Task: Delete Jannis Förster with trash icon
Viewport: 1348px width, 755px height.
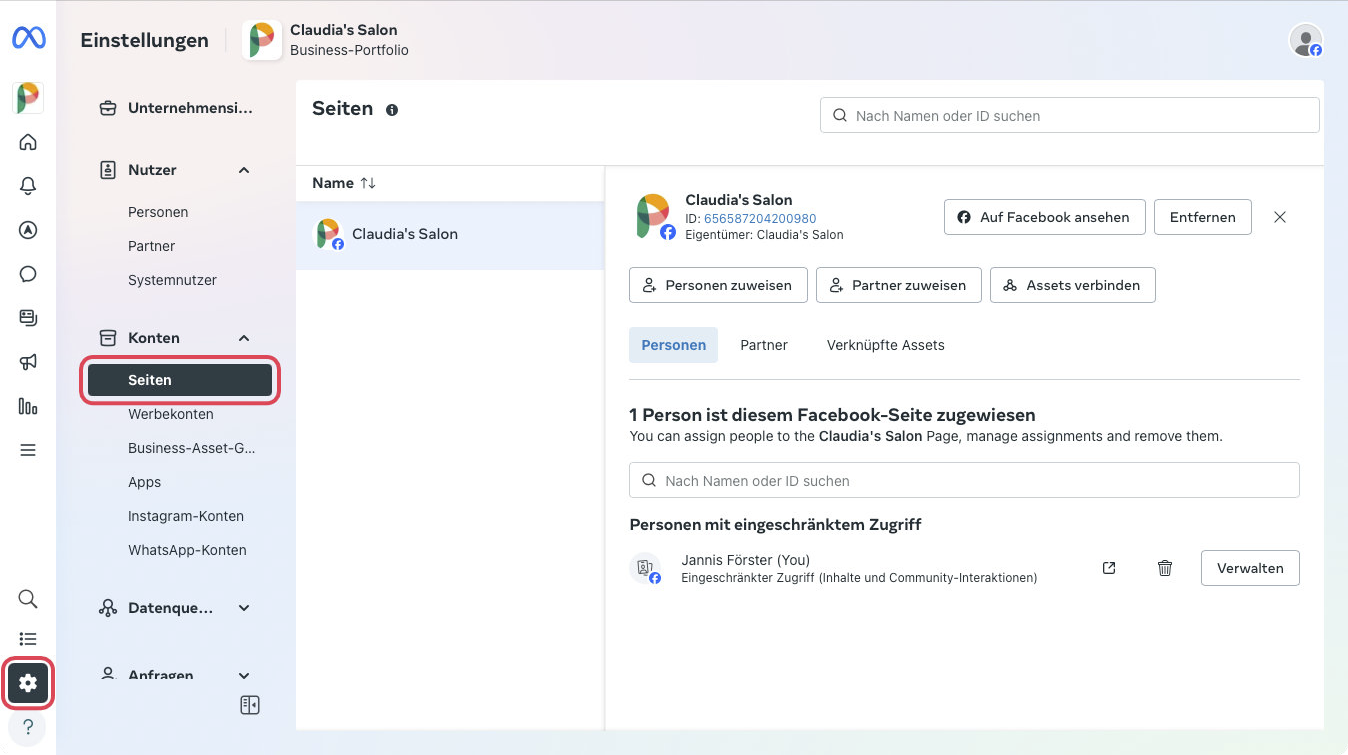Action: pyautogui.click(x=1165, y=568)
